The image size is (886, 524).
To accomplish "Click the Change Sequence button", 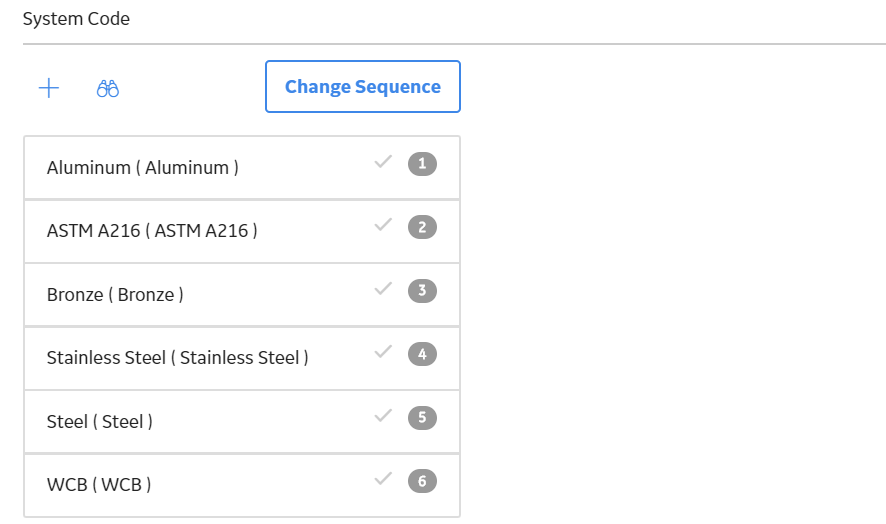I will (363, 86).
